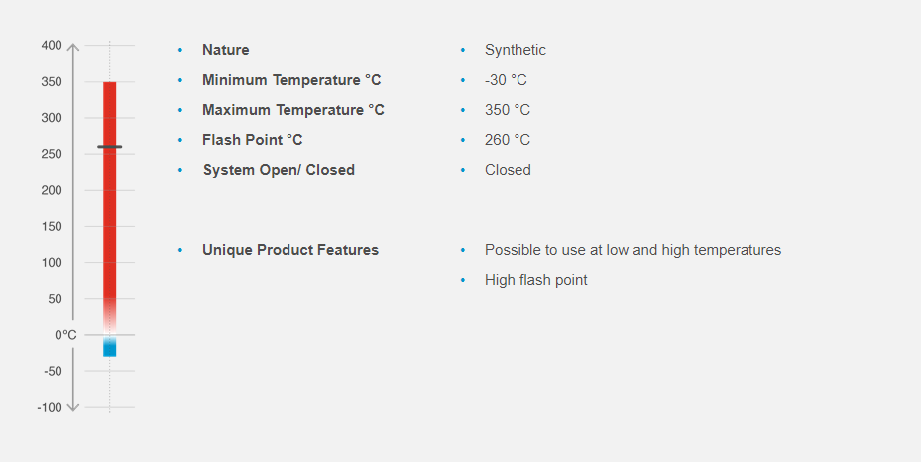The image size is (921, 462).
Task: Click the Maximum Temperature °C label
Action: (293, 110)
